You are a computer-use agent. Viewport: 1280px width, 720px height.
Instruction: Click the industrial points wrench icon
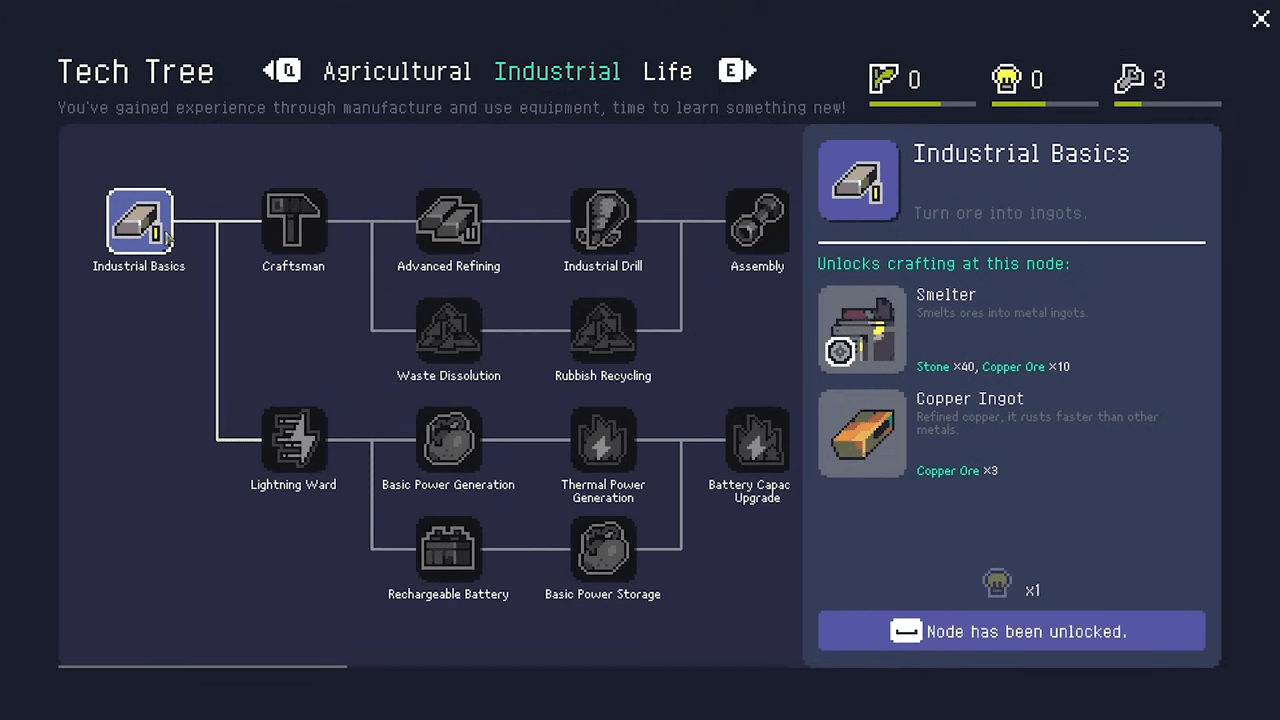(1129, 79)
